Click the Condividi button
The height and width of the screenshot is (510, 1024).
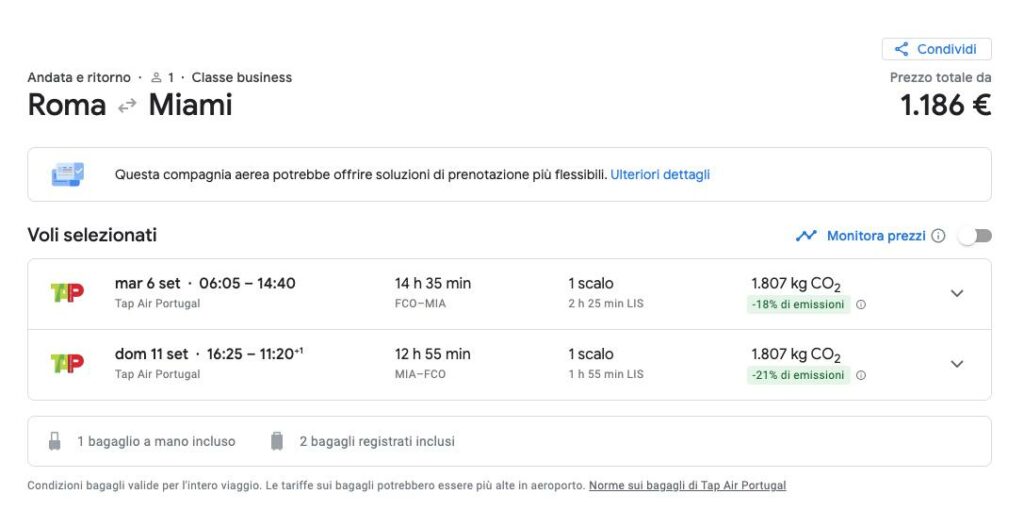tap(936, 49)
